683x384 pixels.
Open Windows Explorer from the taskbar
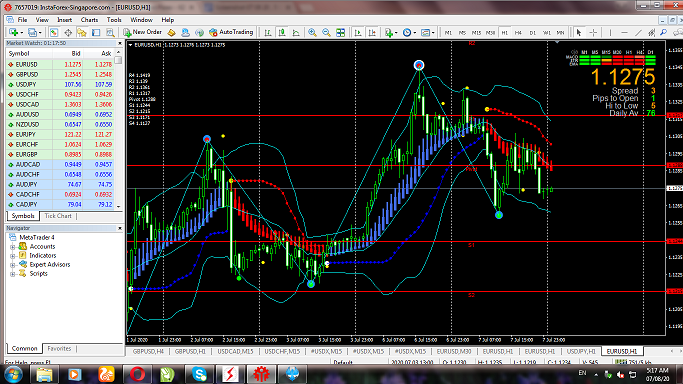point(44,374)
